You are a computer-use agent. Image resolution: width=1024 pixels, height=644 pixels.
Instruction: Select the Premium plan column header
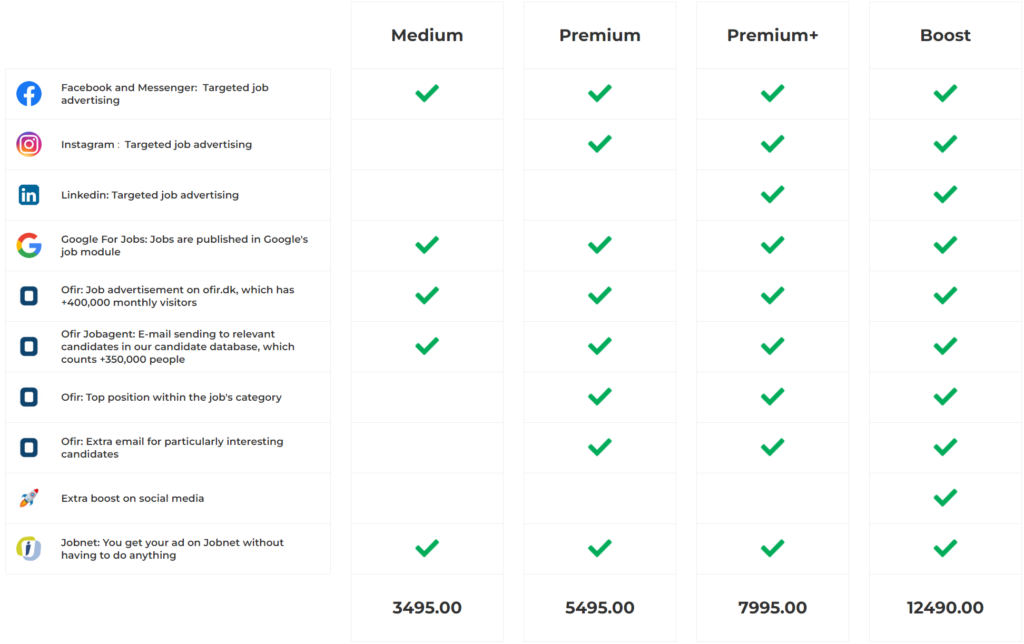point(600,36)
